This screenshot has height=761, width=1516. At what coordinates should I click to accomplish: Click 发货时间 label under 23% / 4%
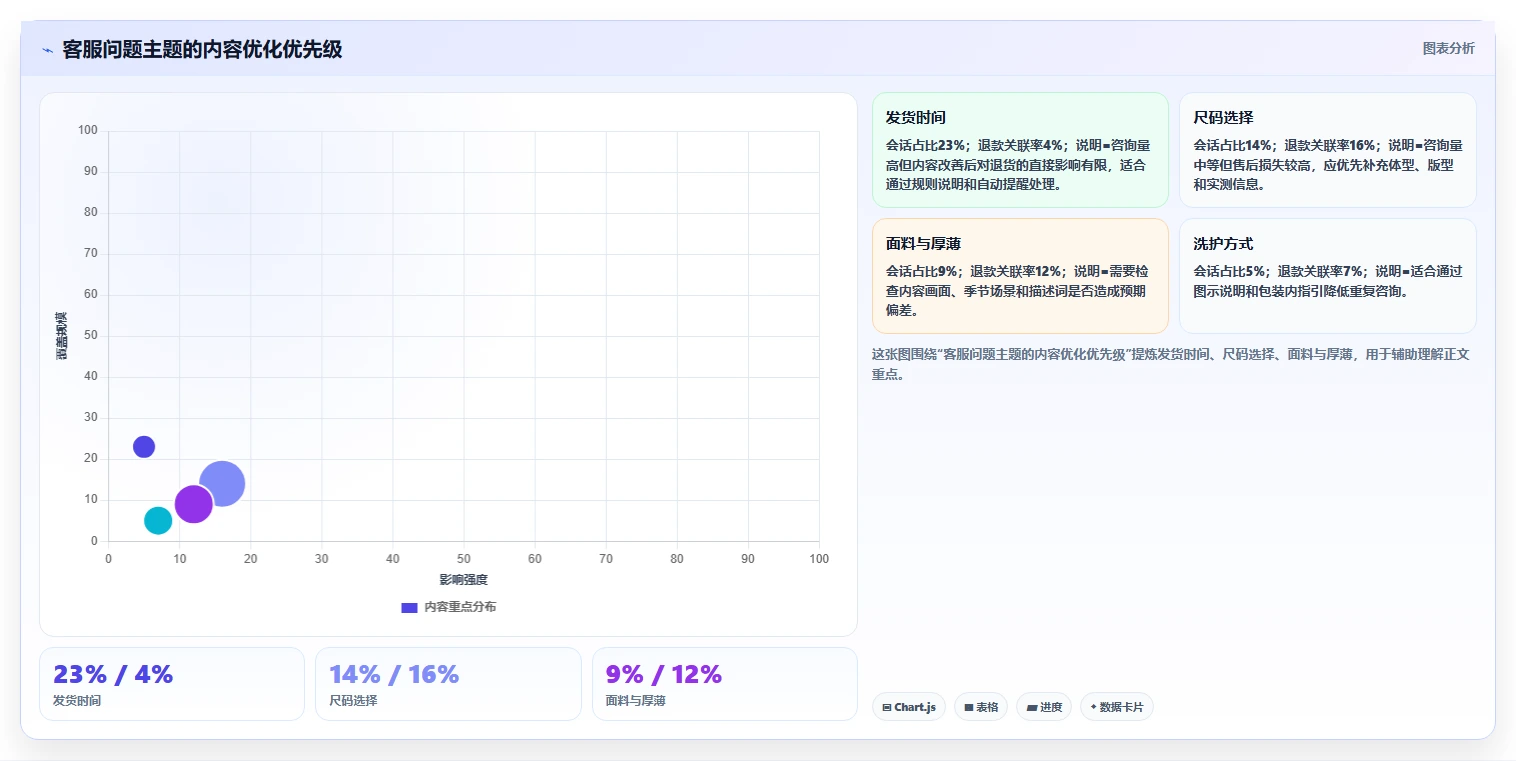[77, 701]
